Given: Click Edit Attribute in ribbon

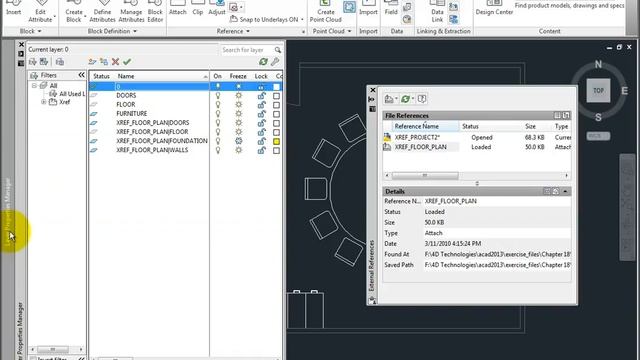Looking at the screenshot, I should click(40, 12).
